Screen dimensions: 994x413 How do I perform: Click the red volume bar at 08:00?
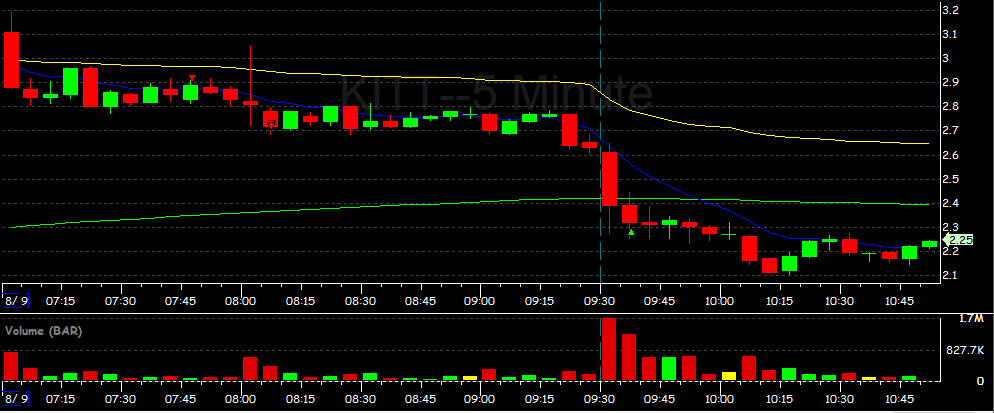250,369
